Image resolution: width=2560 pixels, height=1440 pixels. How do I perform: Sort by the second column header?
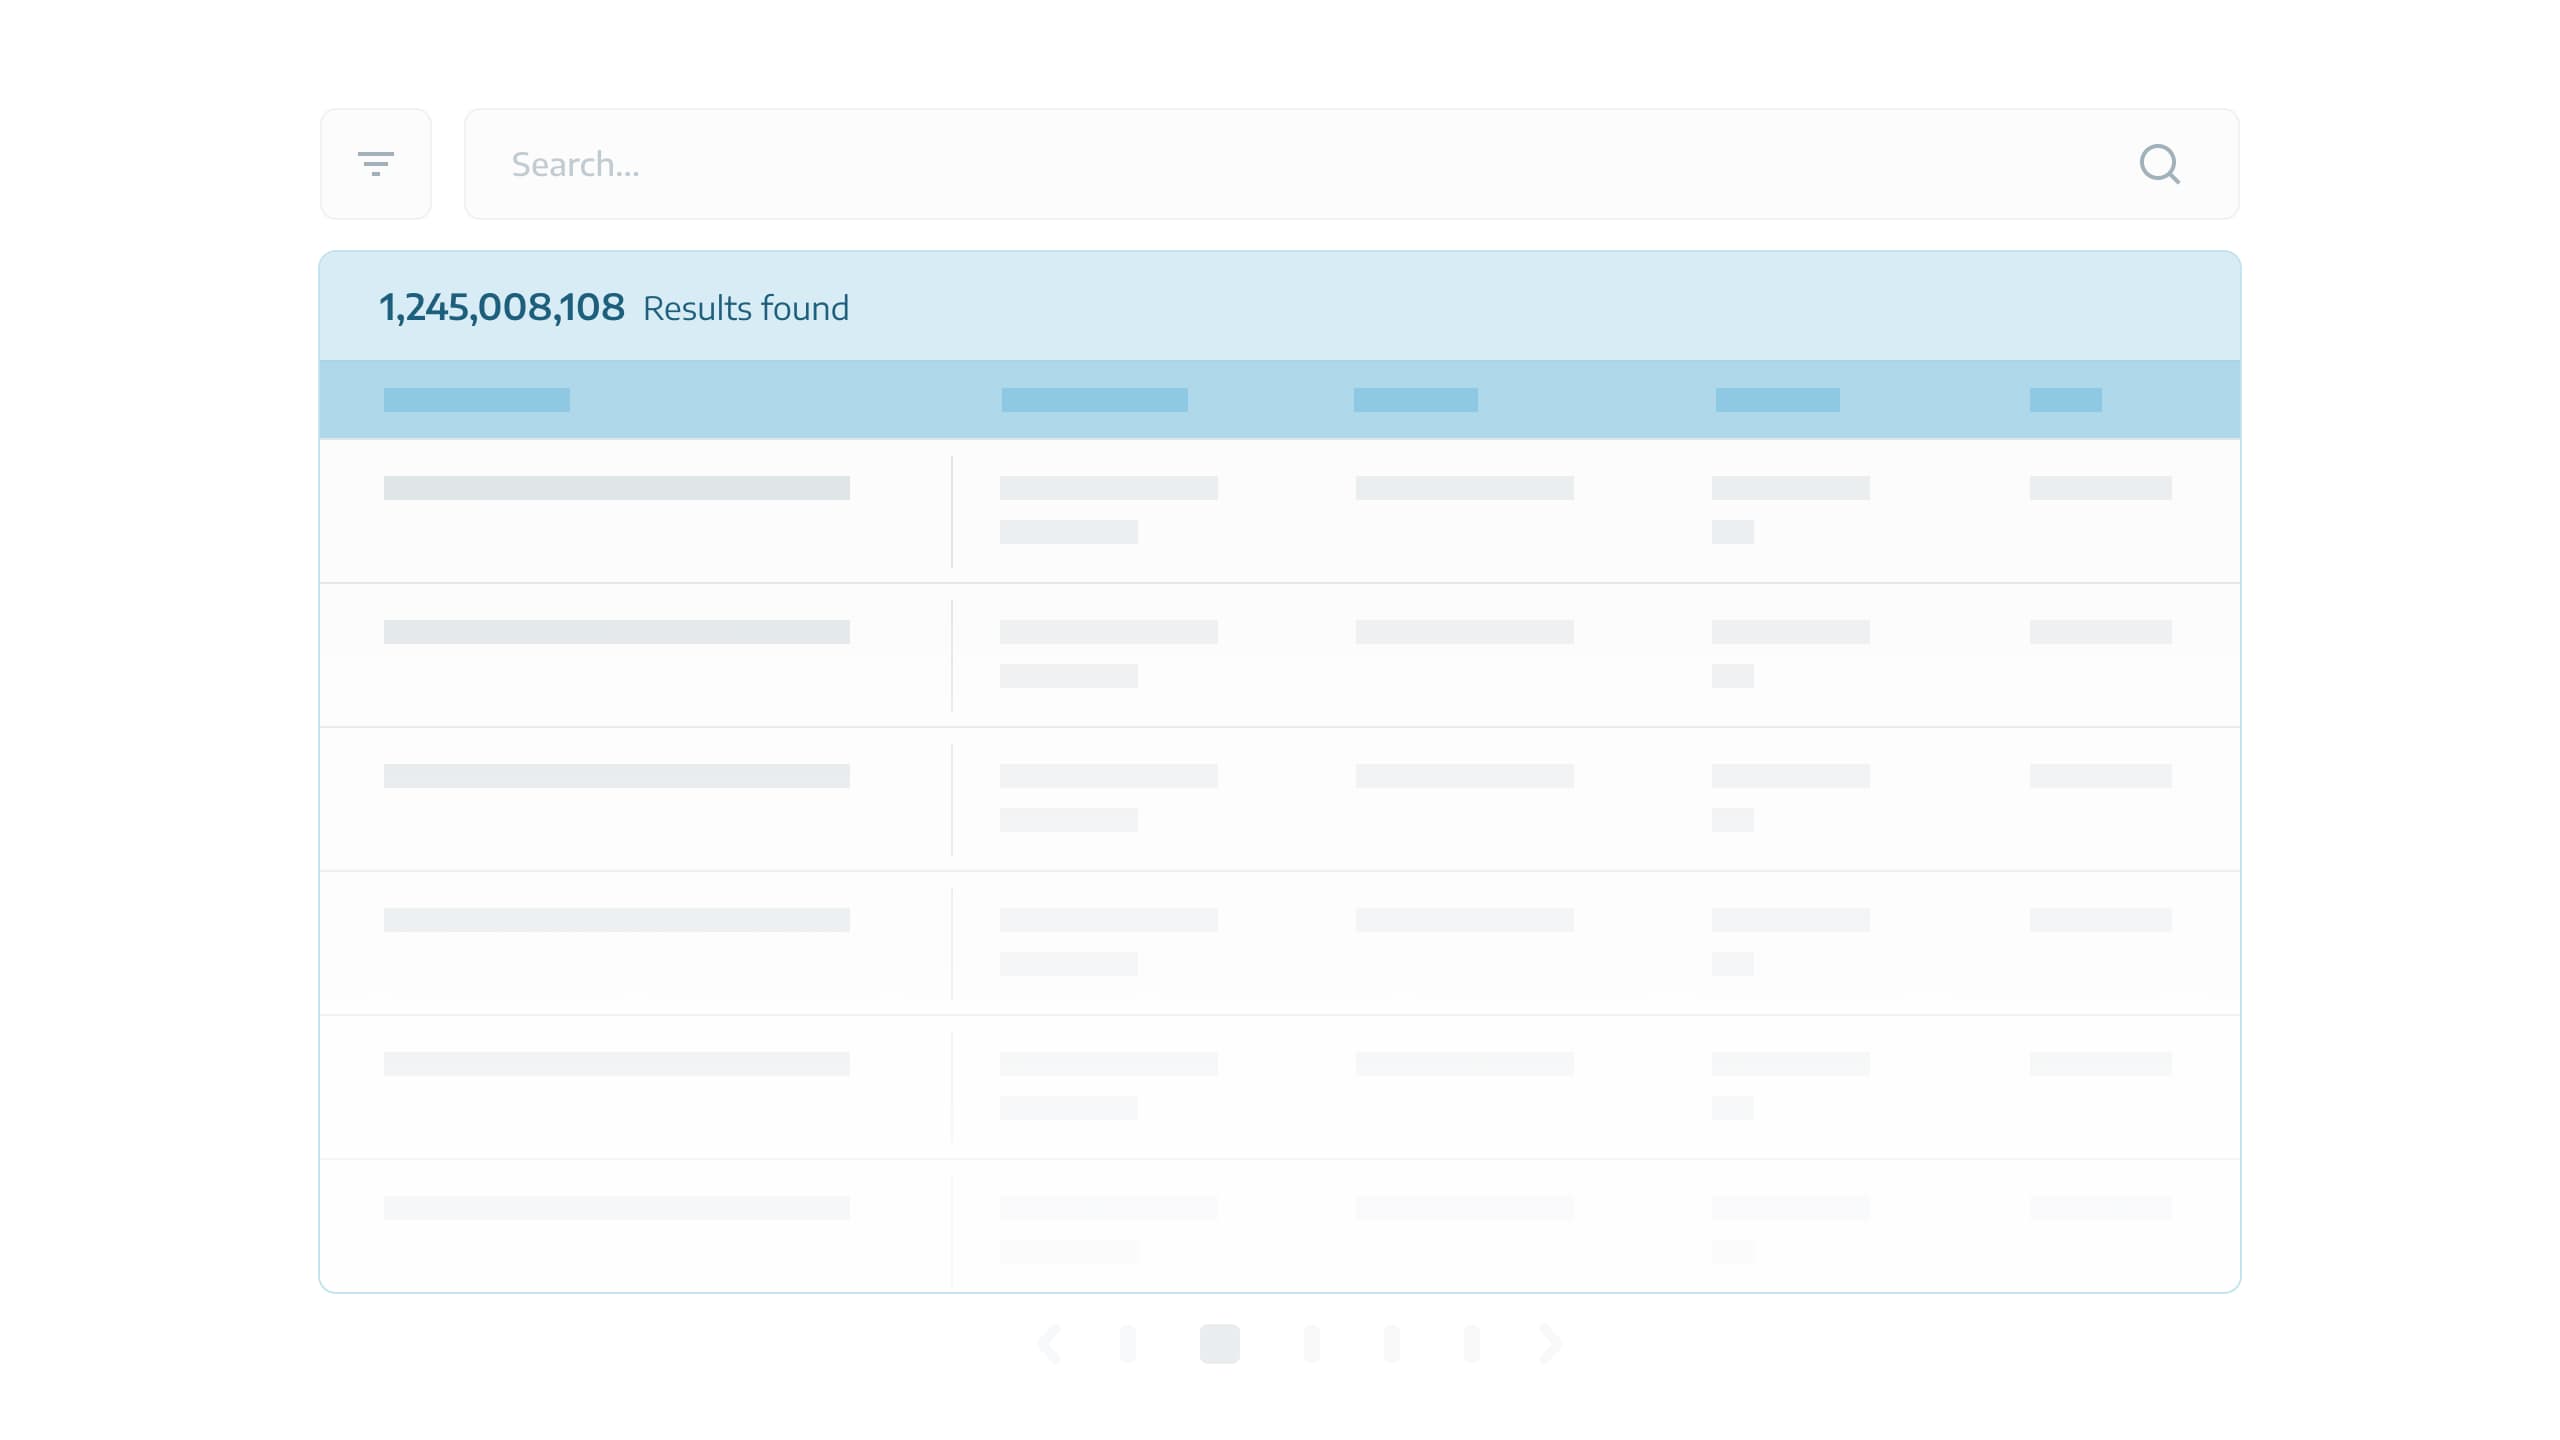coord(1095,400)
